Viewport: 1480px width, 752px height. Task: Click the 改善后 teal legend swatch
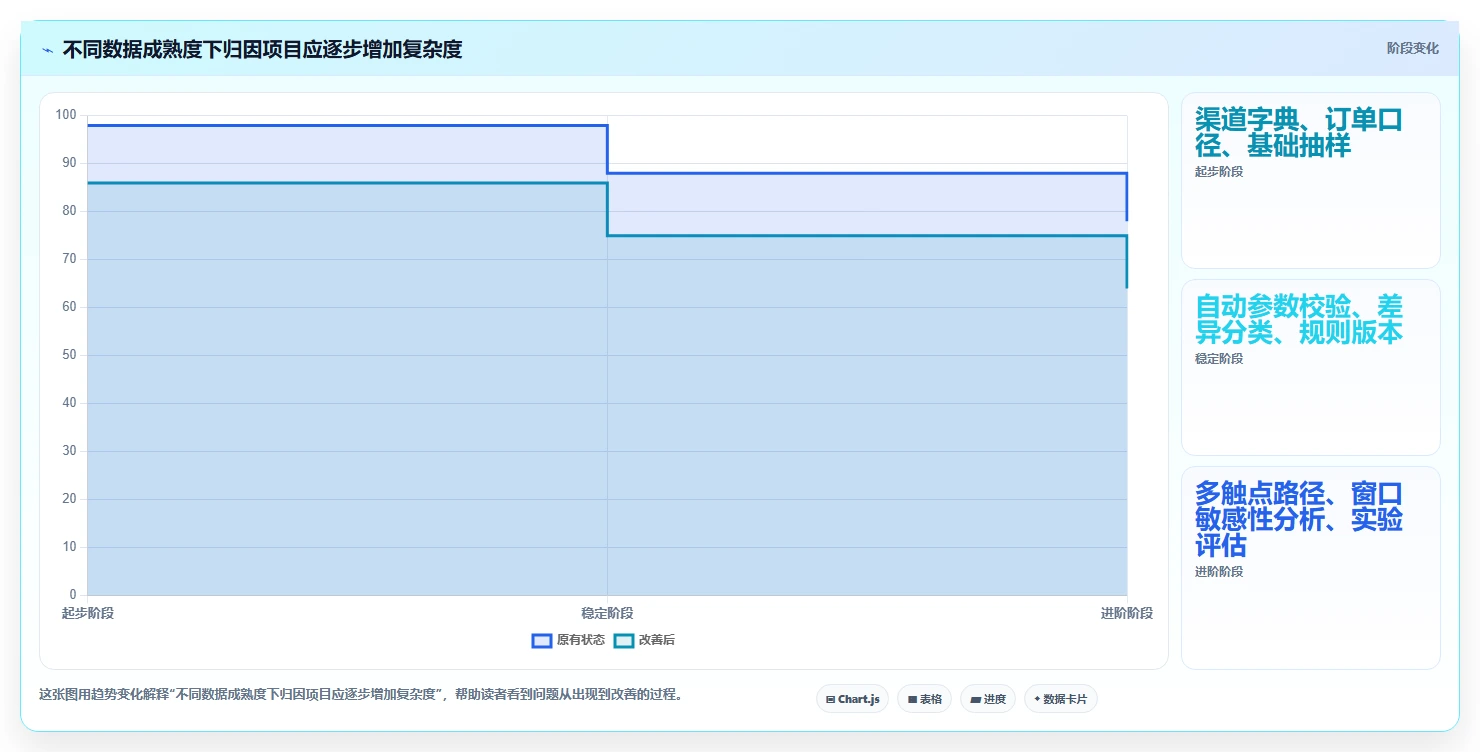click(624, 640)
